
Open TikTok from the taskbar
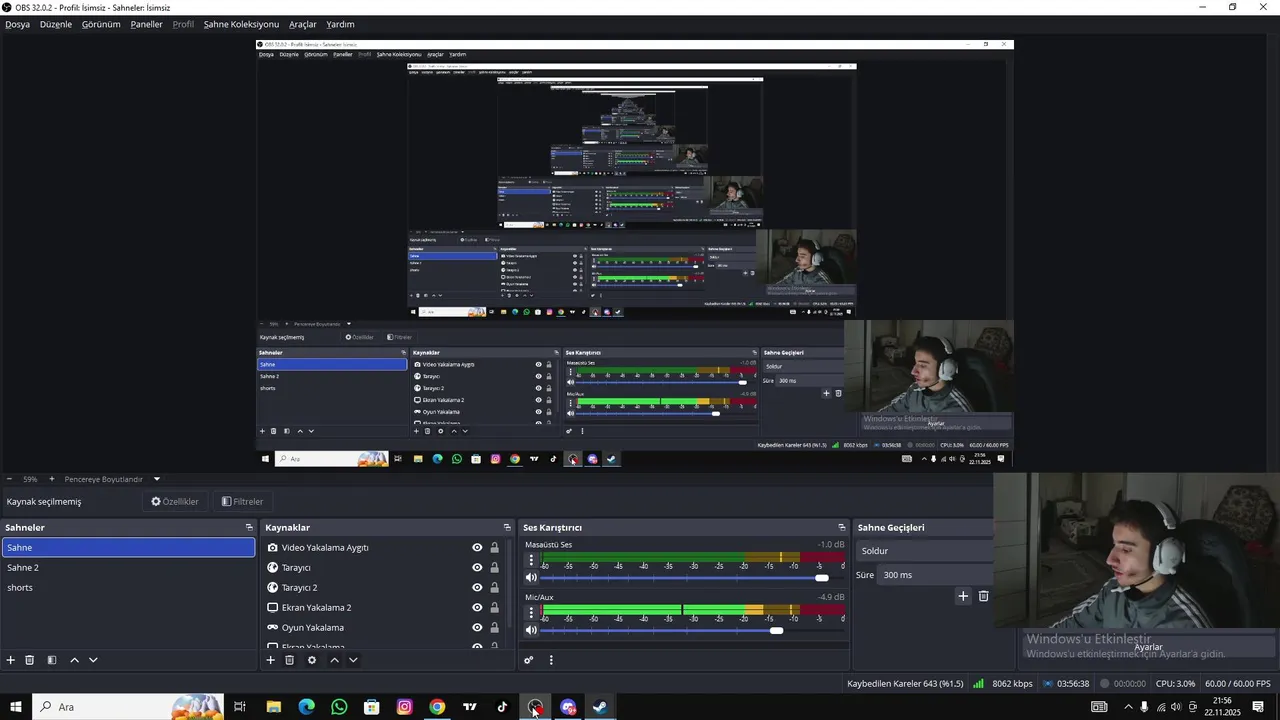point(502,707)
